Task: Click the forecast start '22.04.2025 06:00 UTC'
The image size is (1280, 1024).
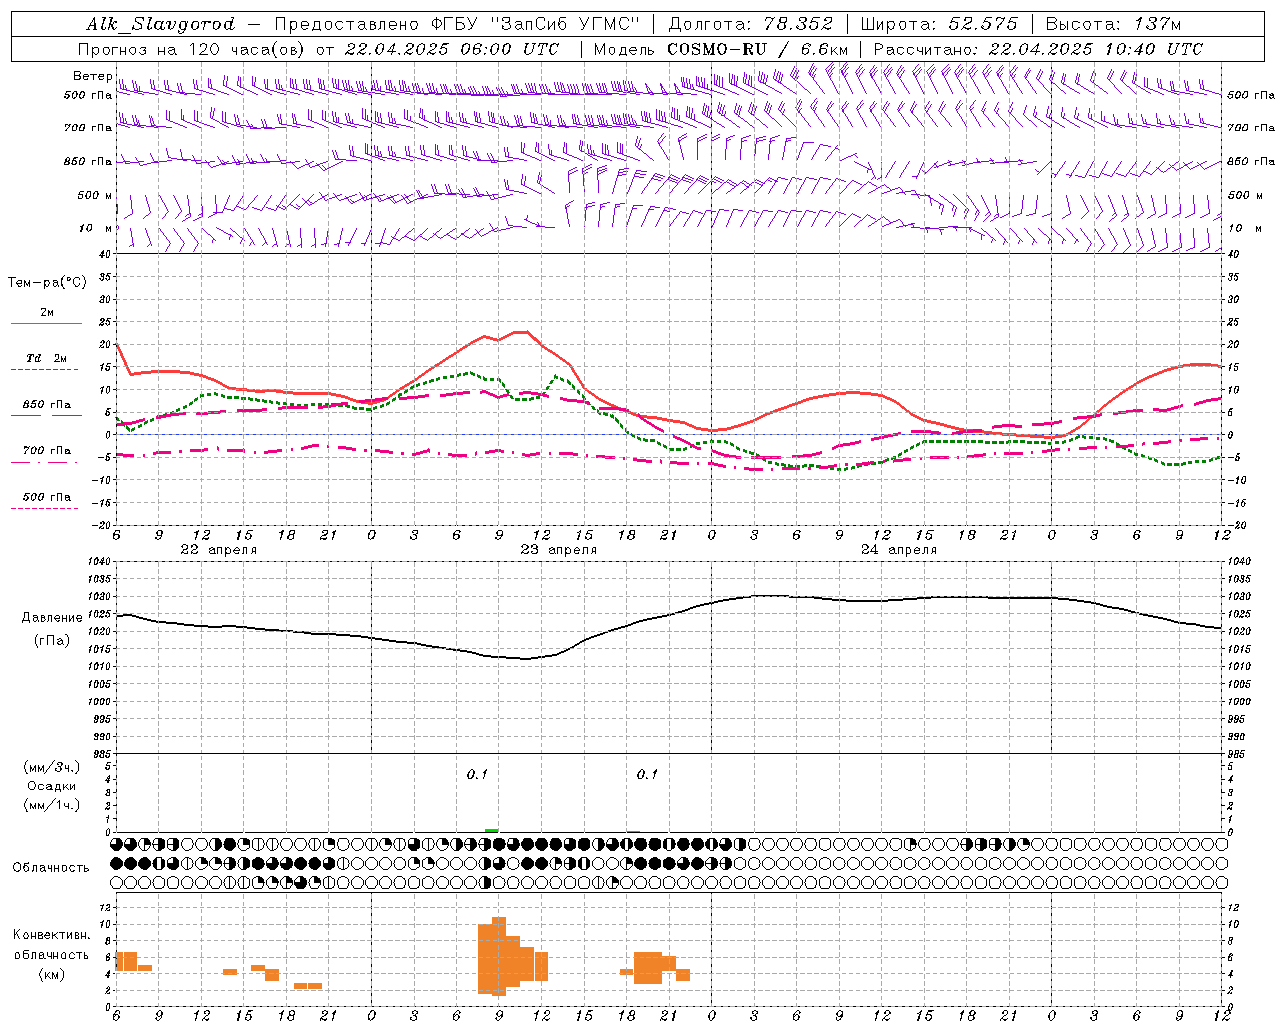Action: 452,49
